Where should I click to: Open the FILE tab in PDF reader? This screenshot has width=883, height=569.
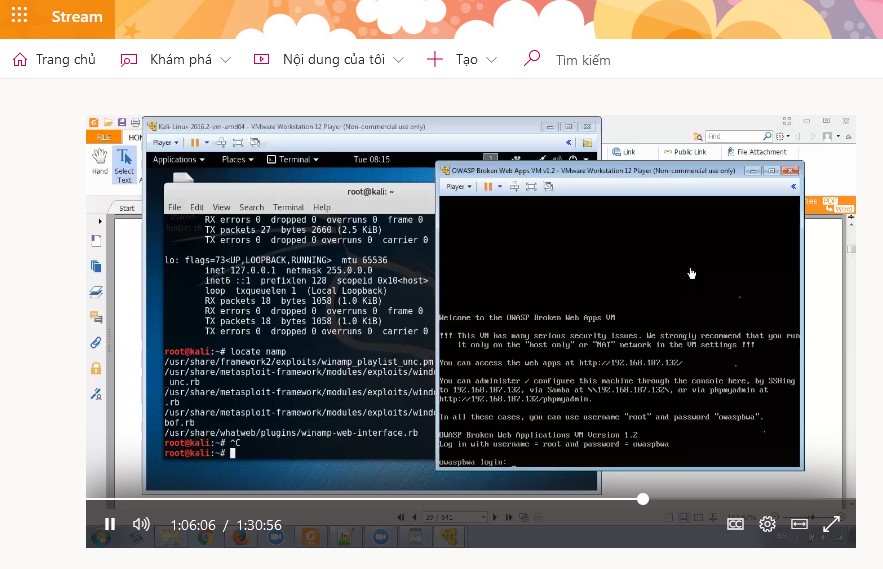click(x=104, y=137)
